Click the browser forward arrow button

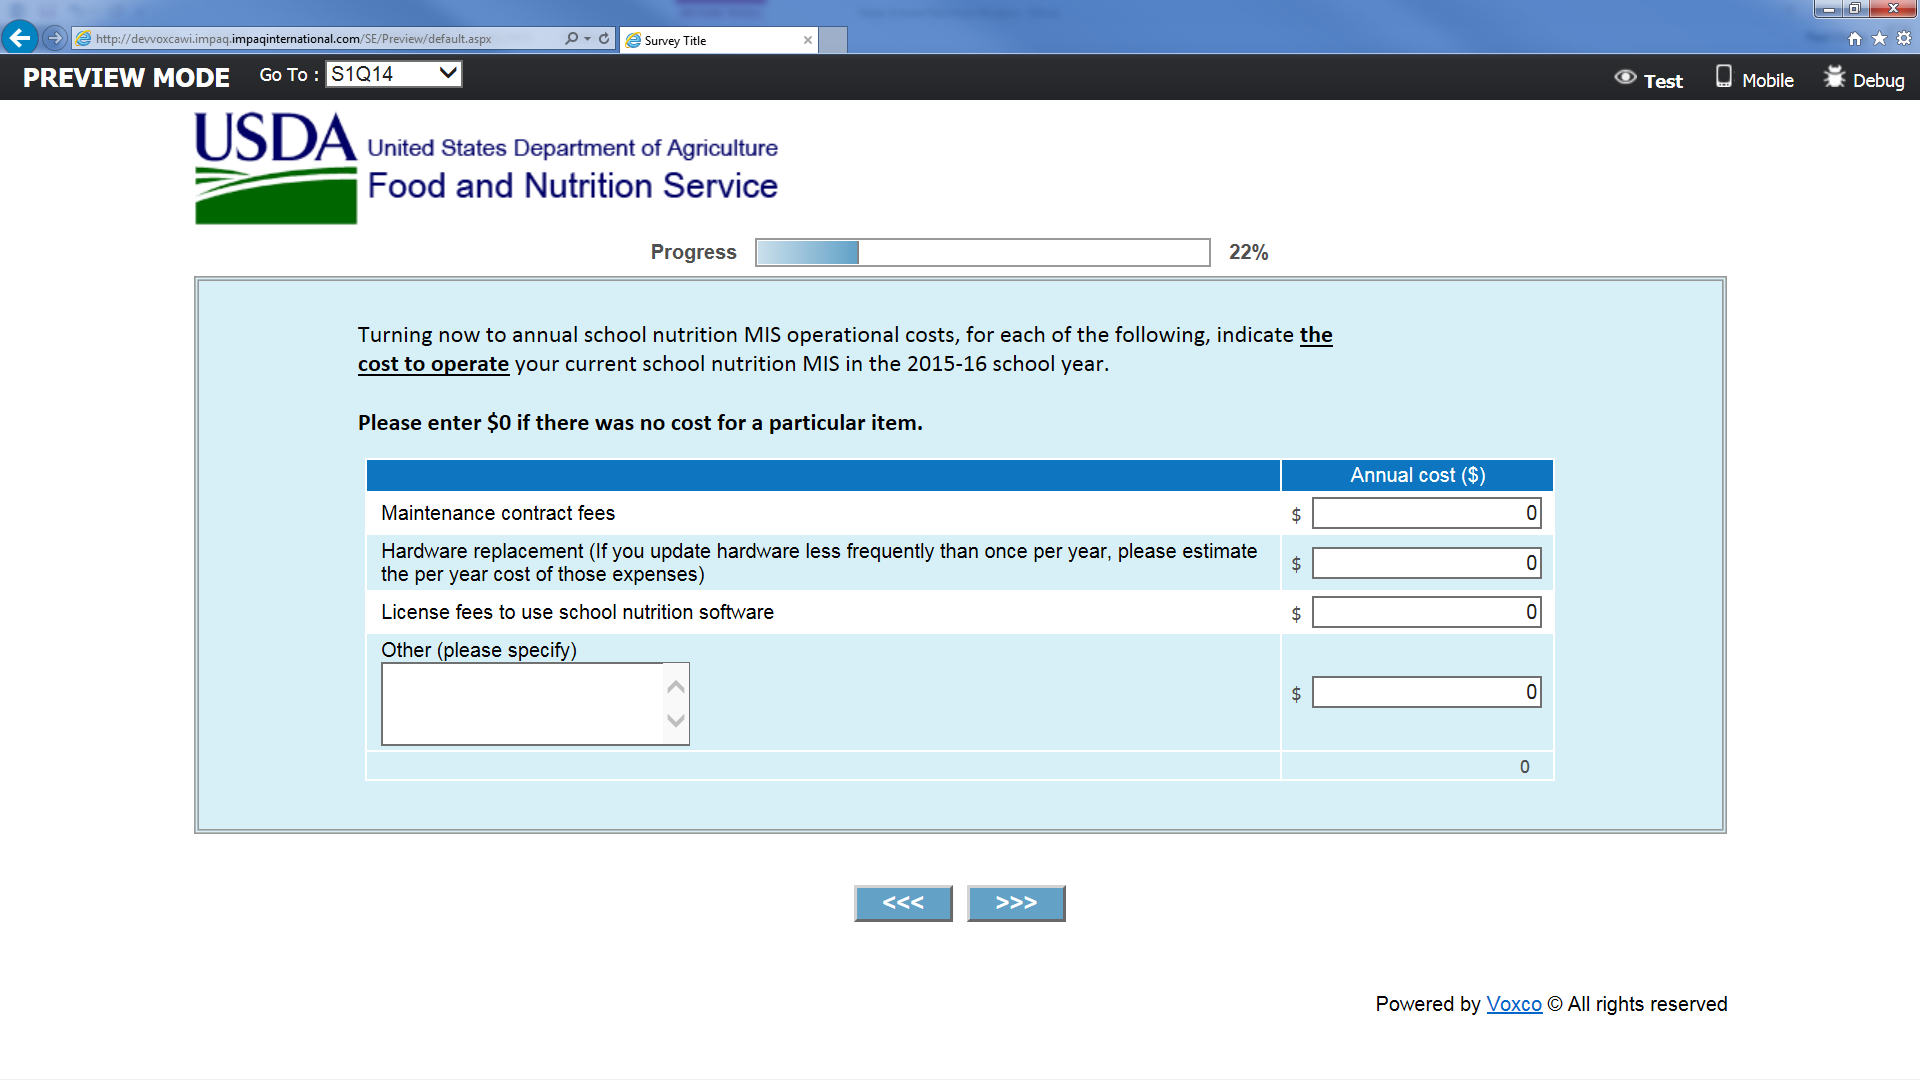(x=55, y=38)
